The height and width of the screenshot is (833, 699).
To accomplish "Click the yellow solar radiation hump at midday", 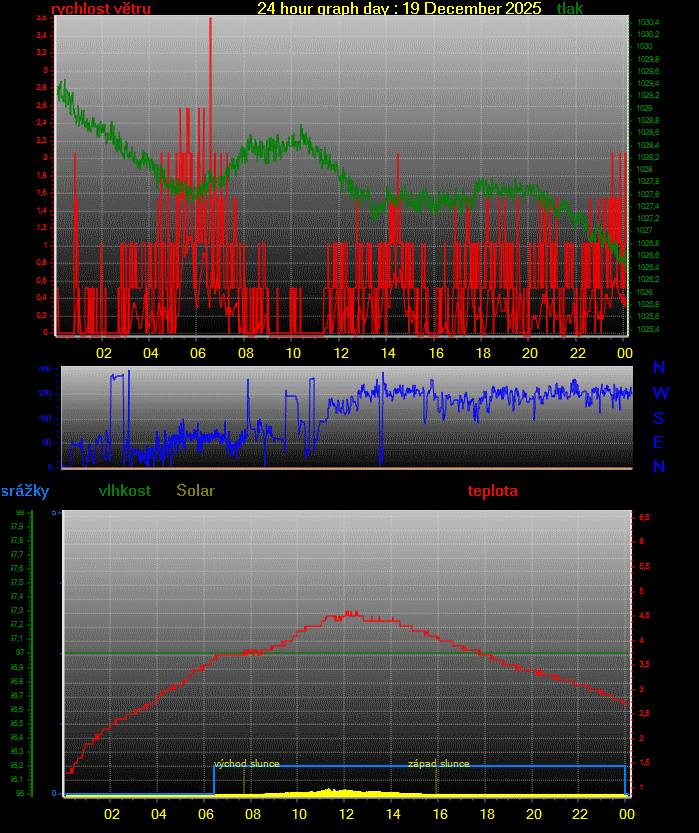I will (x=345, y=792).
